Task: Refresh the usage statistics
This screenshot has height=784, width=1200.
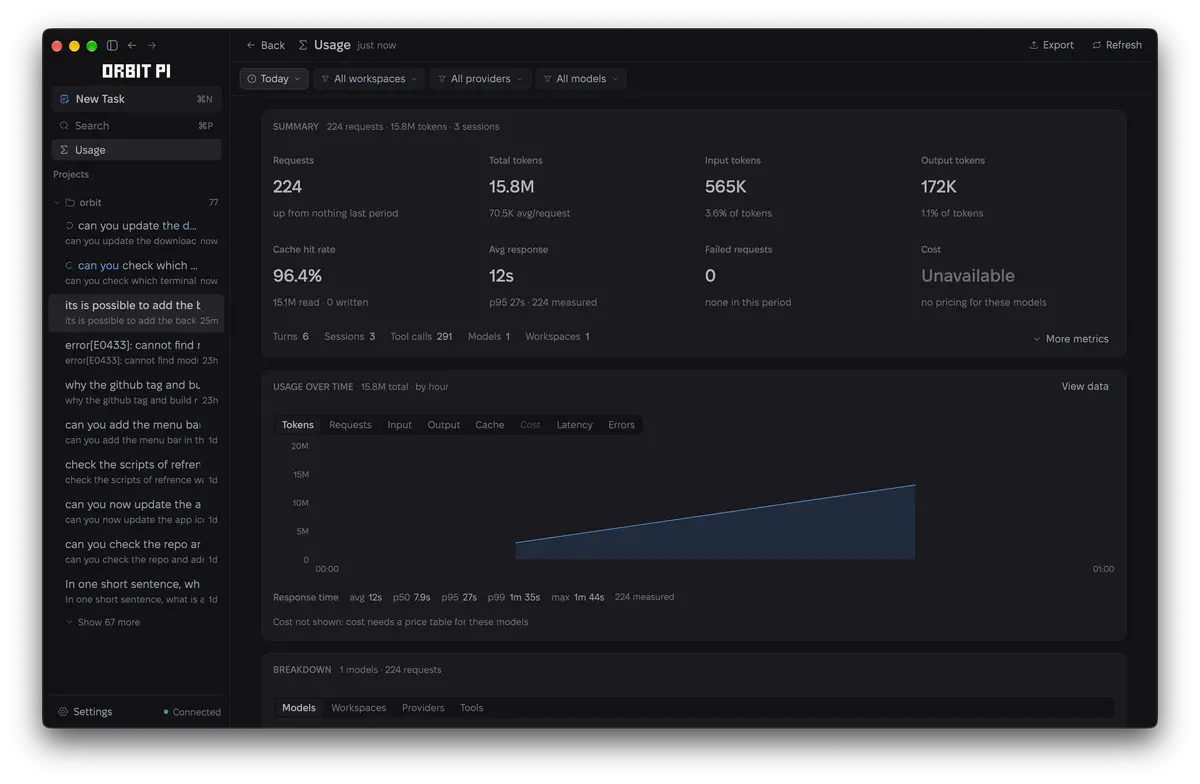Action: pyautogui.click(x=1117, y=45)
